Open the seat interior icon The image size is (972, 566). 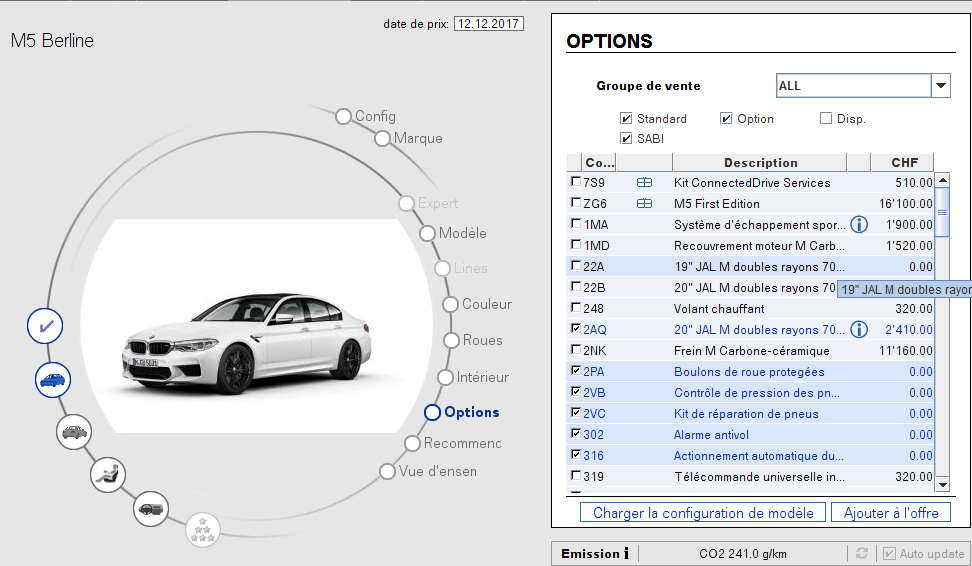108,473
